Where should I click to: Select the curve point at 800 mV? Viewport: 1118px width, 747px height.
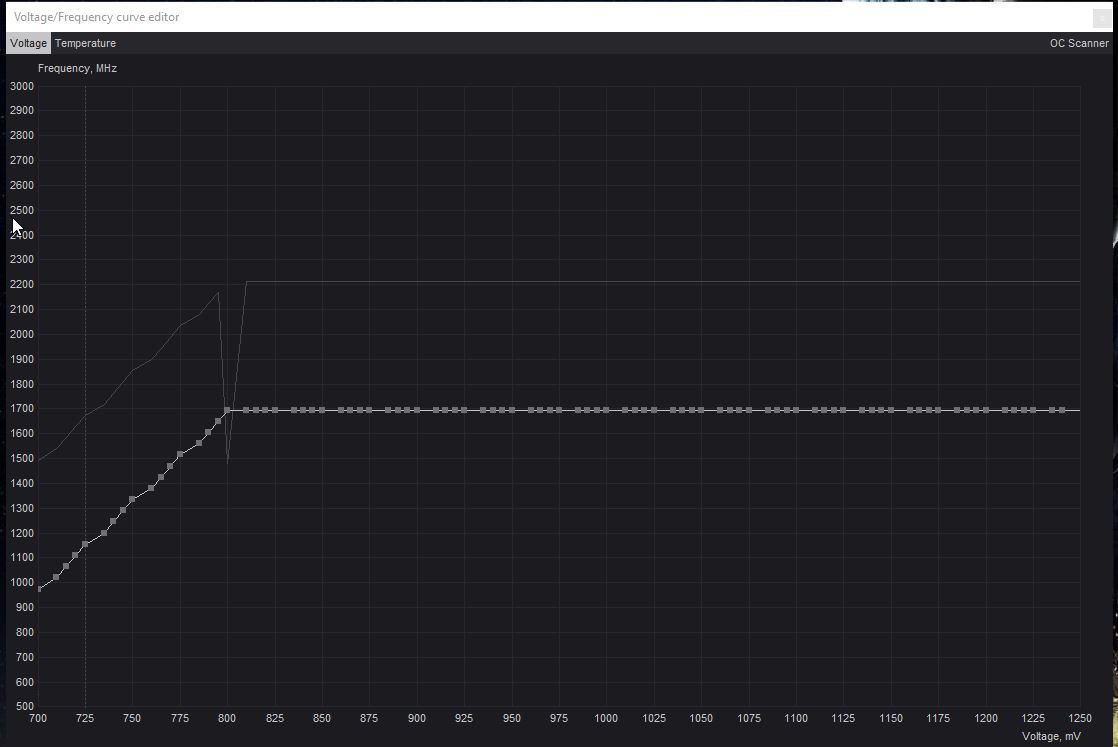pyautogui.click(x=227, y=411)
